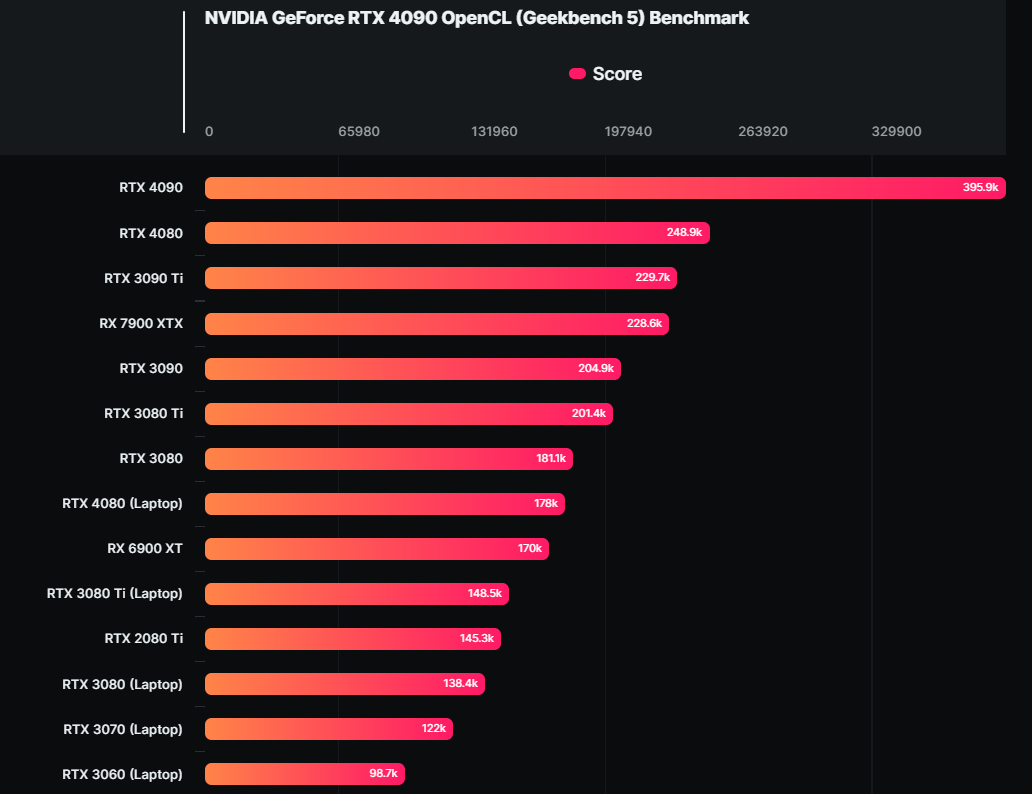Click the RTX 3080 (Laptop) label
Image resolution: width=1032 pixels, height=794 pixels.
[122, 685]
